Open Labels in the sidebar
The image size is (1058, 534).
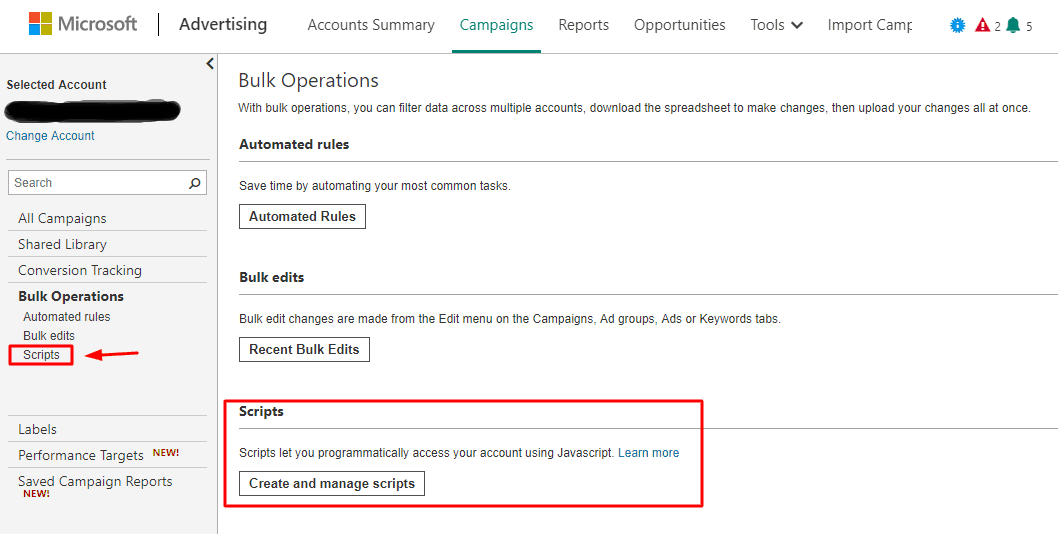point(37,429)
